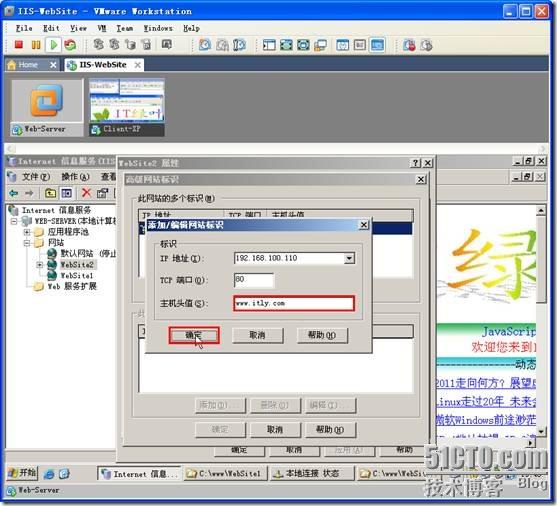Click the web page scrollbar down arrow
Image resolution: width=557 pixels, height=506 pixels.
(x=541, y=431)
